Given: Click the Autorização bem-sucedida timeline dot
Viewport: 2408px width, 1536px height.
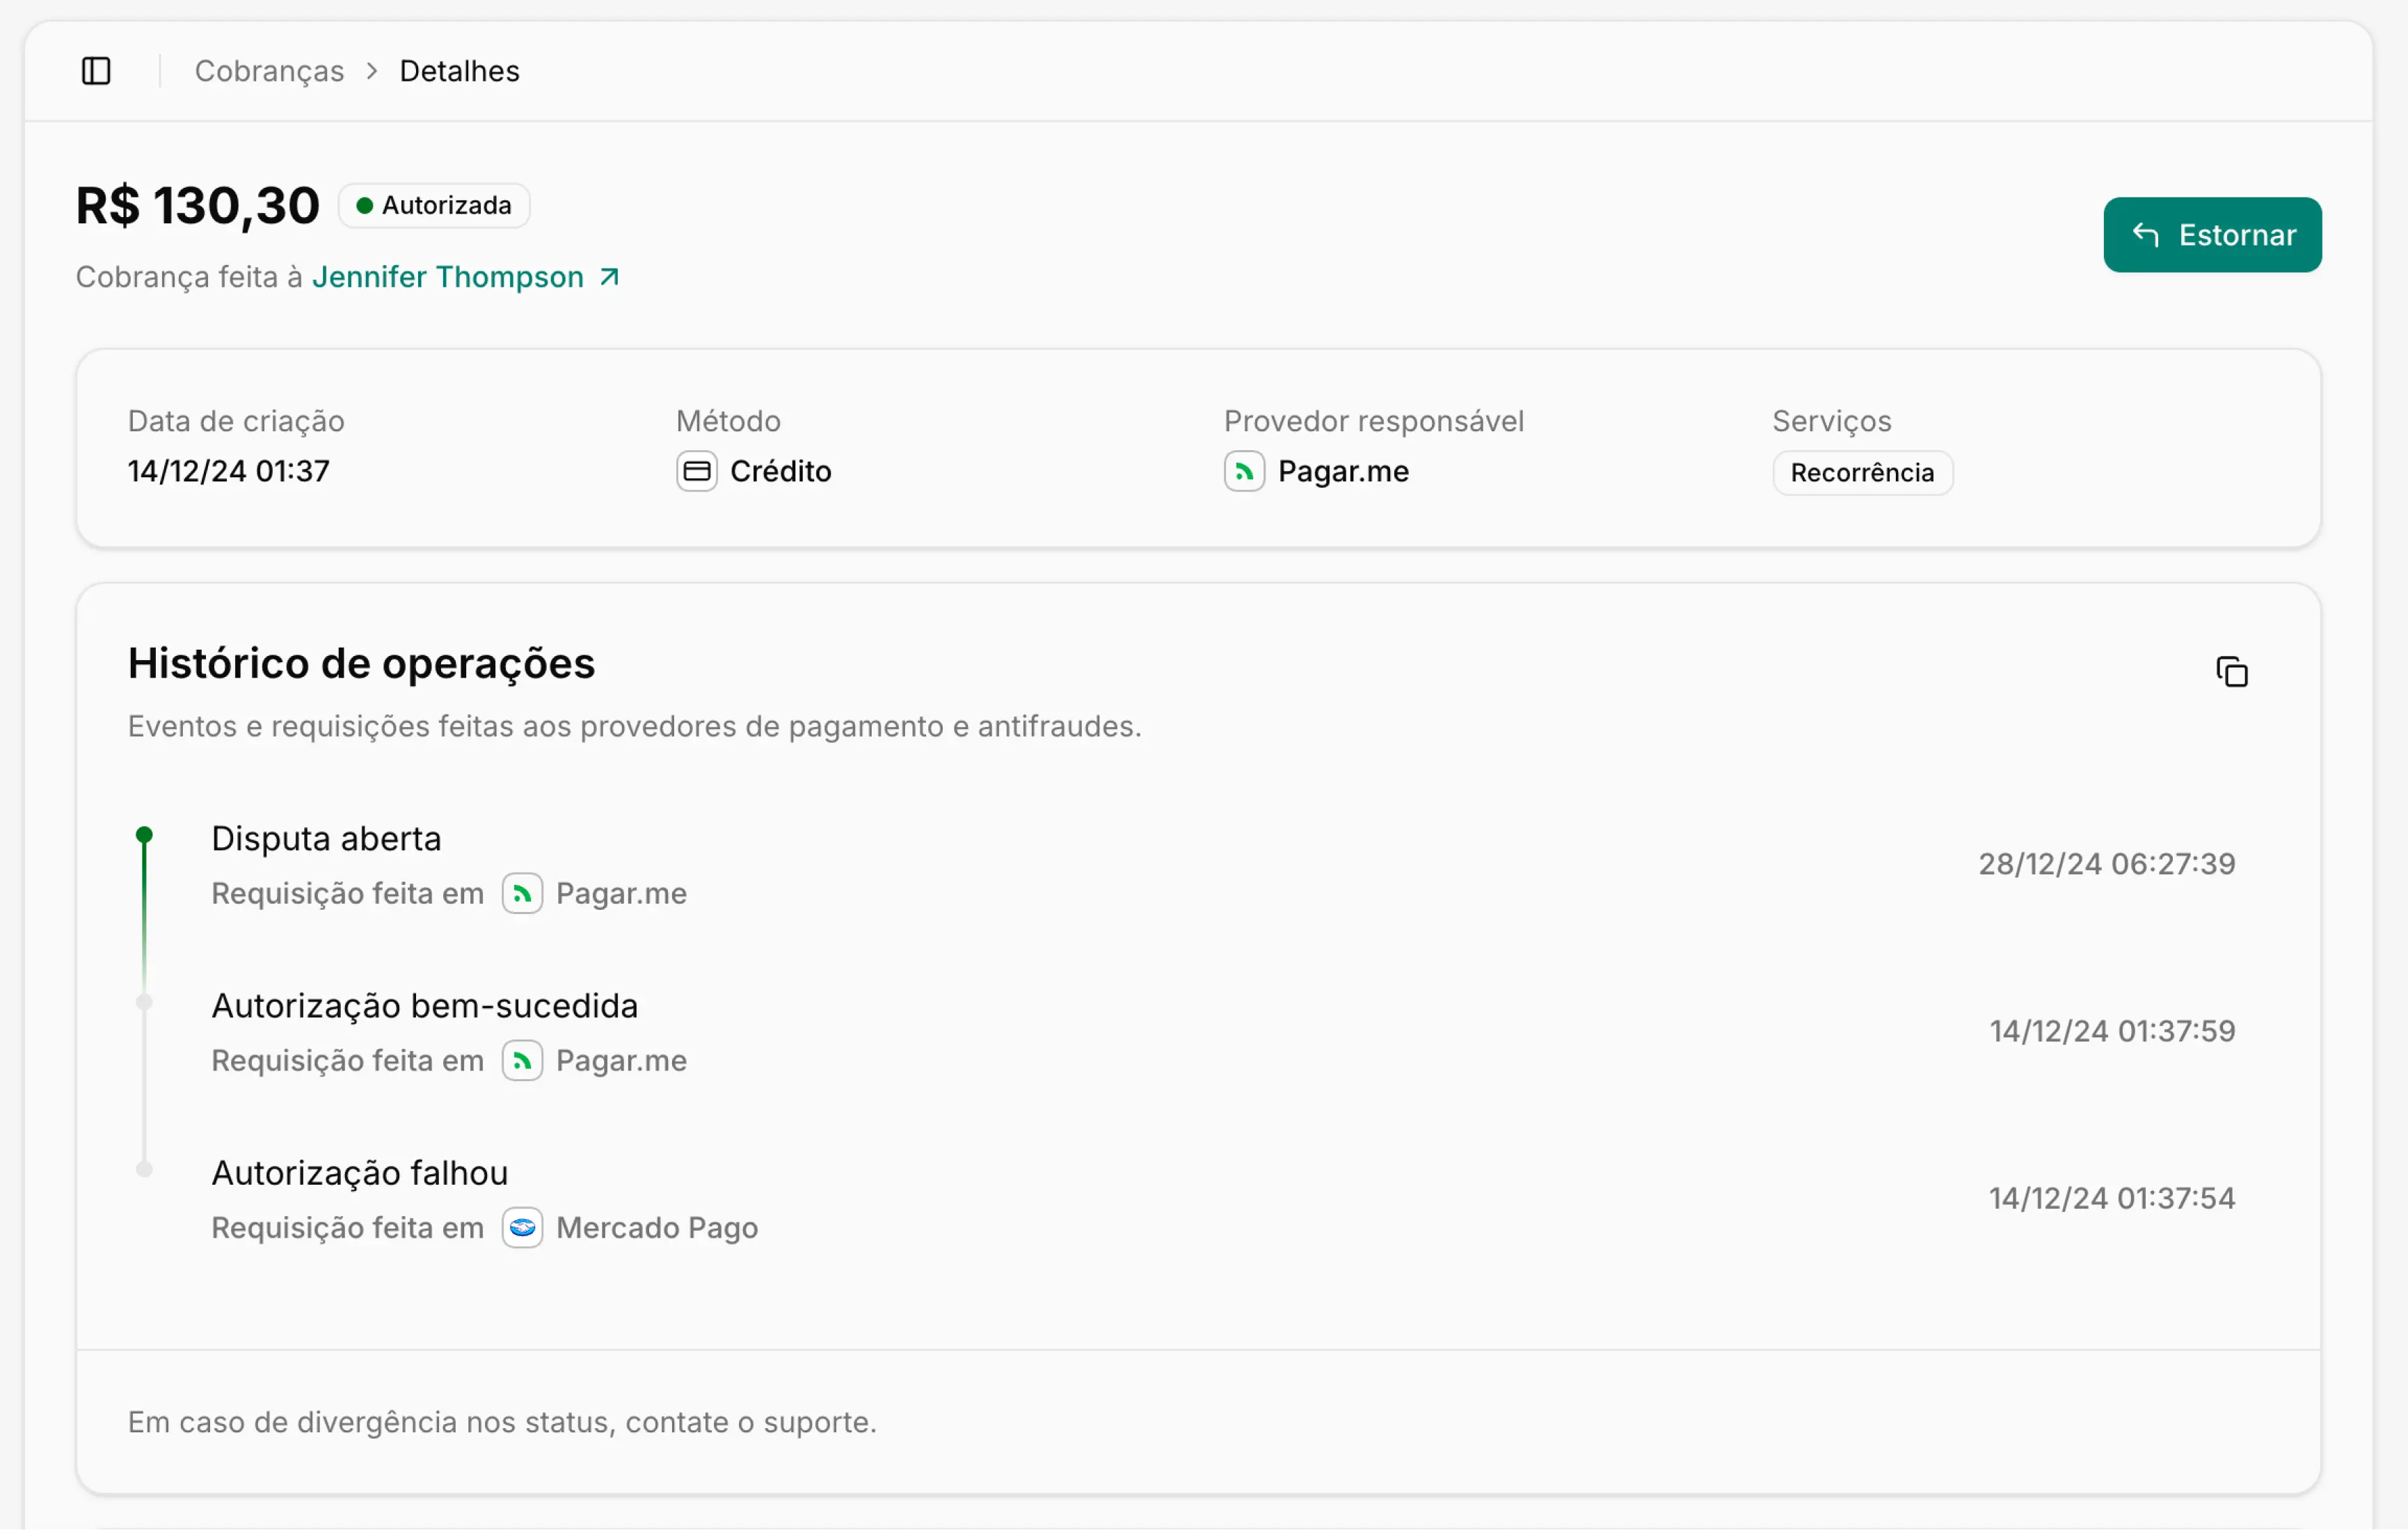Looking at the screenshot, I should (144, 1002).
